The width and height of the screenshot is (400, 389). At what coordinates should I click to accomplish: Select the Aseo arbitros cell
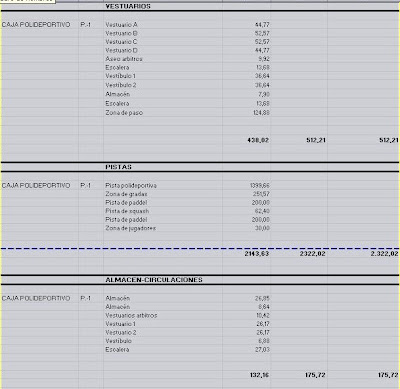[x=124, y=59]
